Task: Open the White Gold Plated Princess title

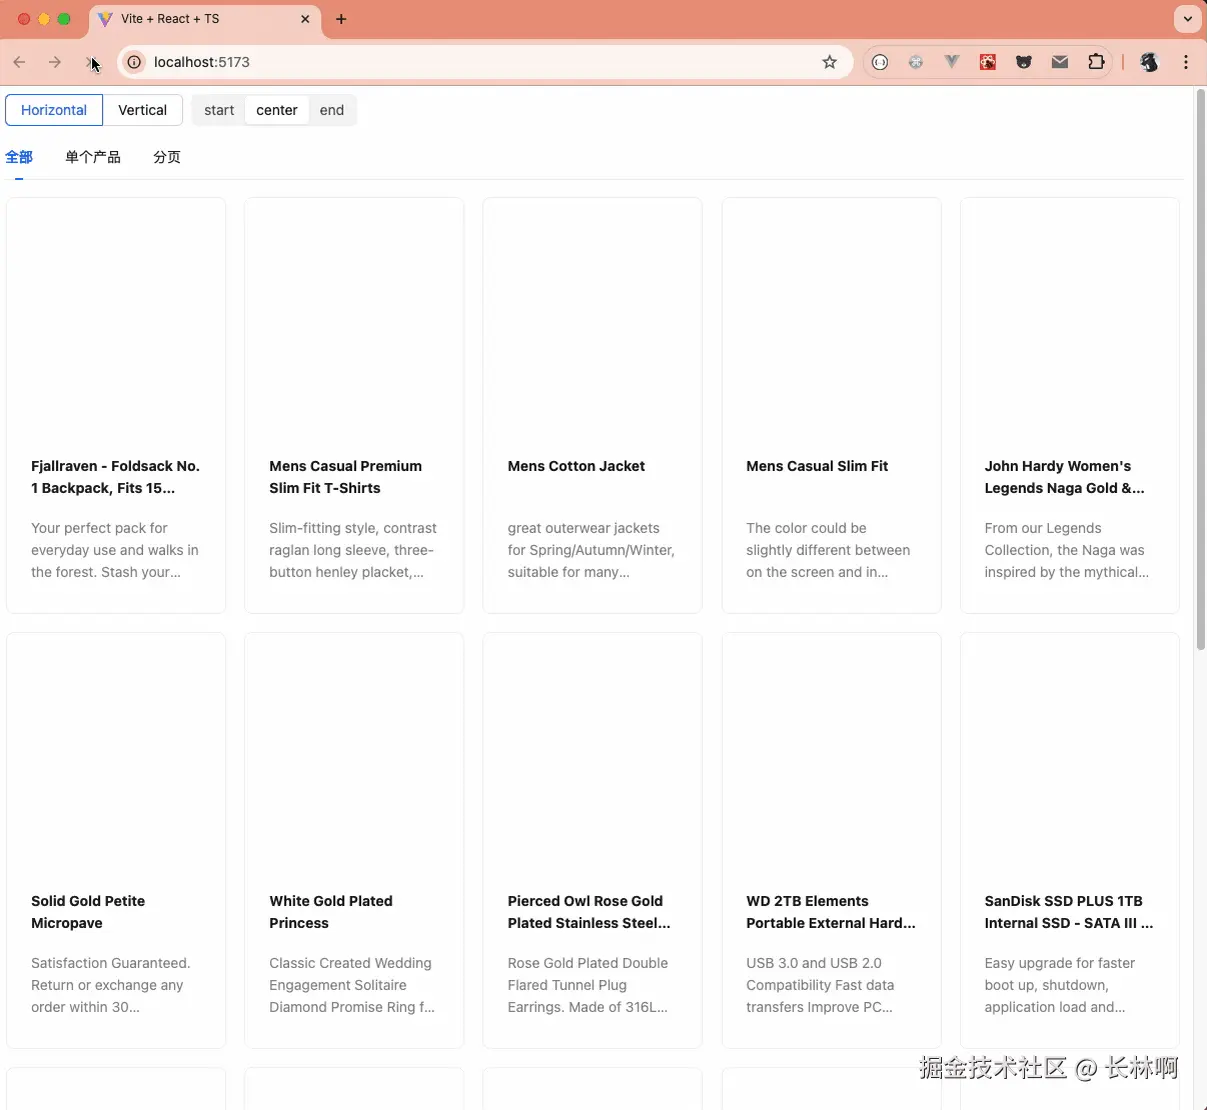Action: click(x=331, y=912)
